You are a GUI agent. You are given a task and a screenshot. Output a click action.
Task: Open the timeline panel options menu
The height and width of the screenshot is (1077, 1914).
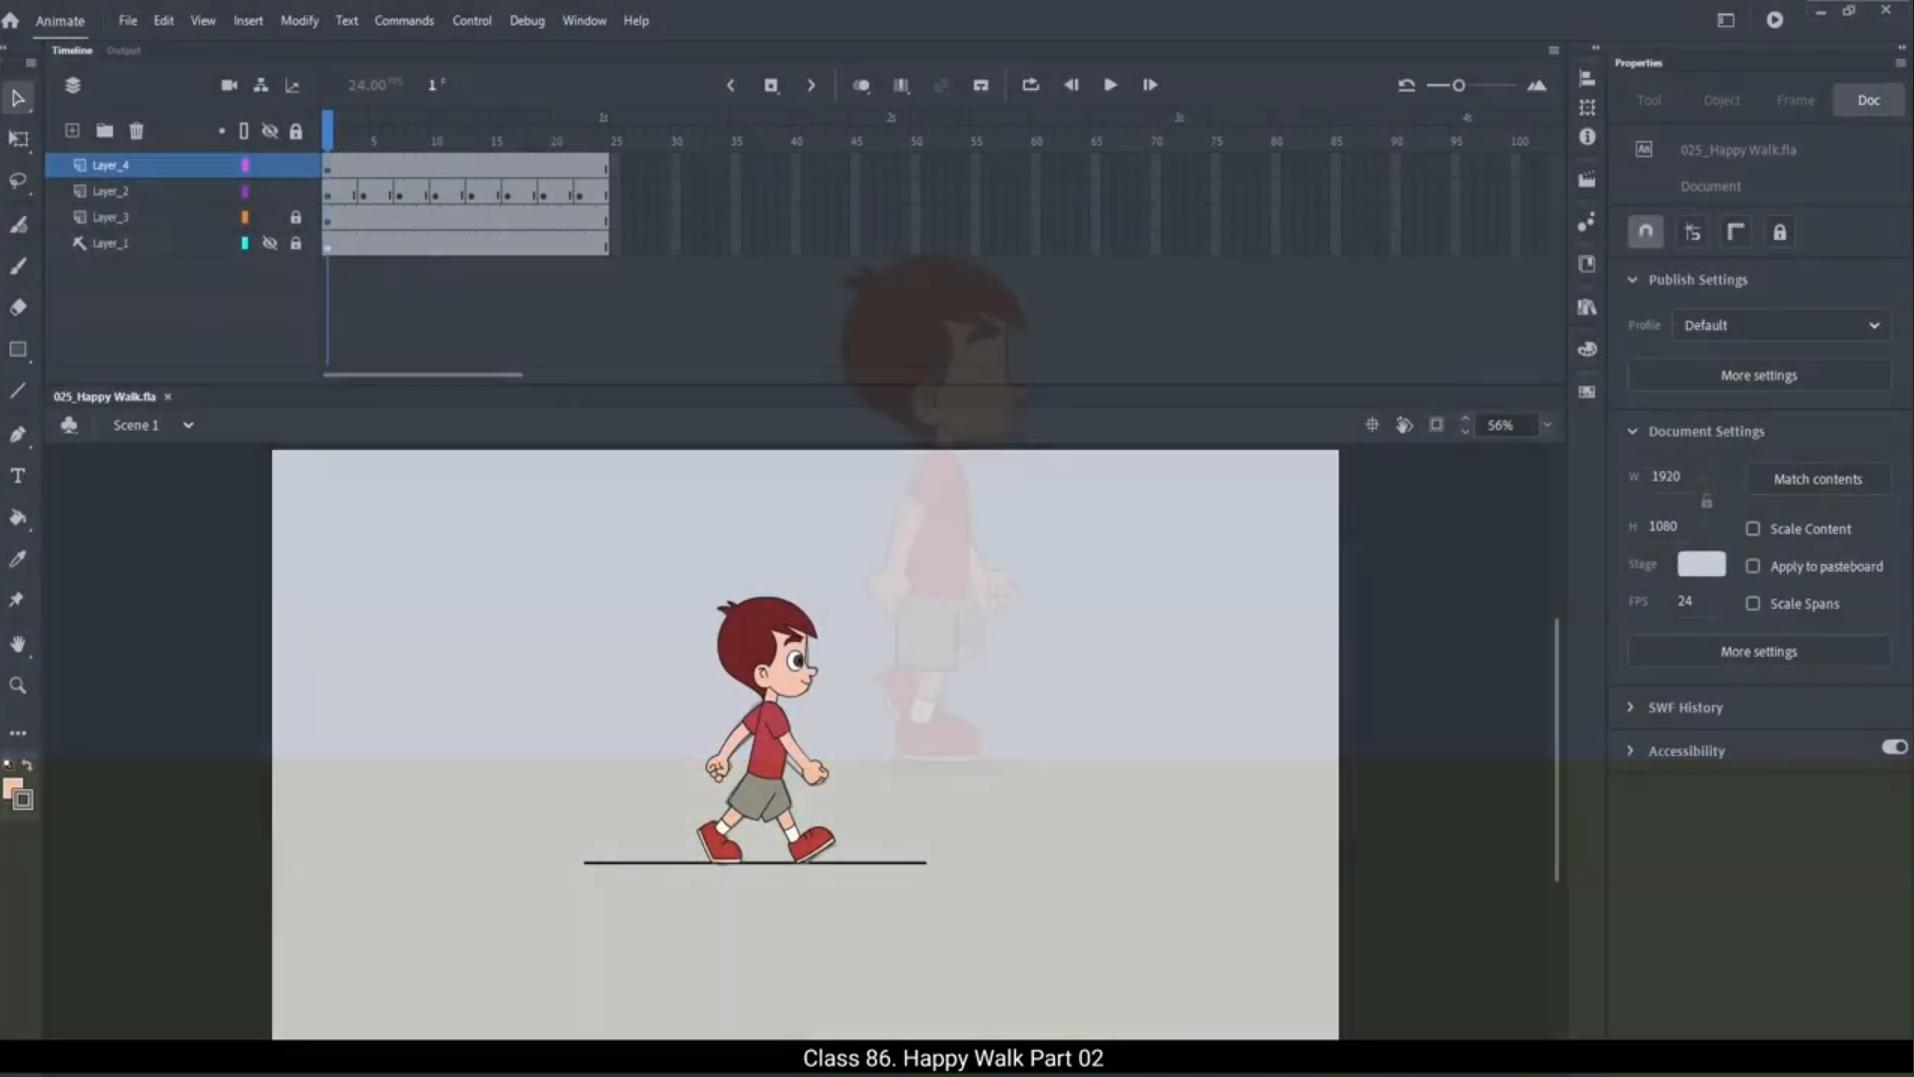tap(1553, 50)
